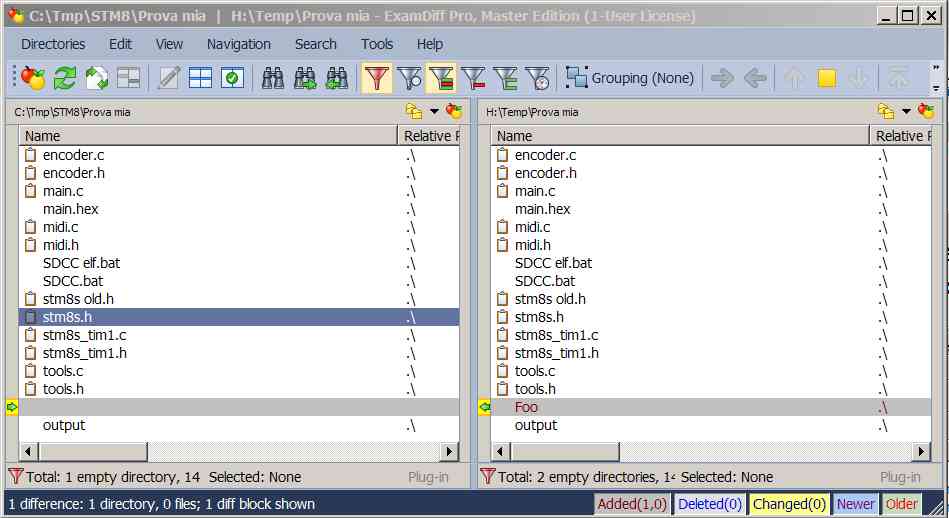Screen dimensions: 949x518
Task: Click the Relative column header in left pane
Action: coord(429,136)
